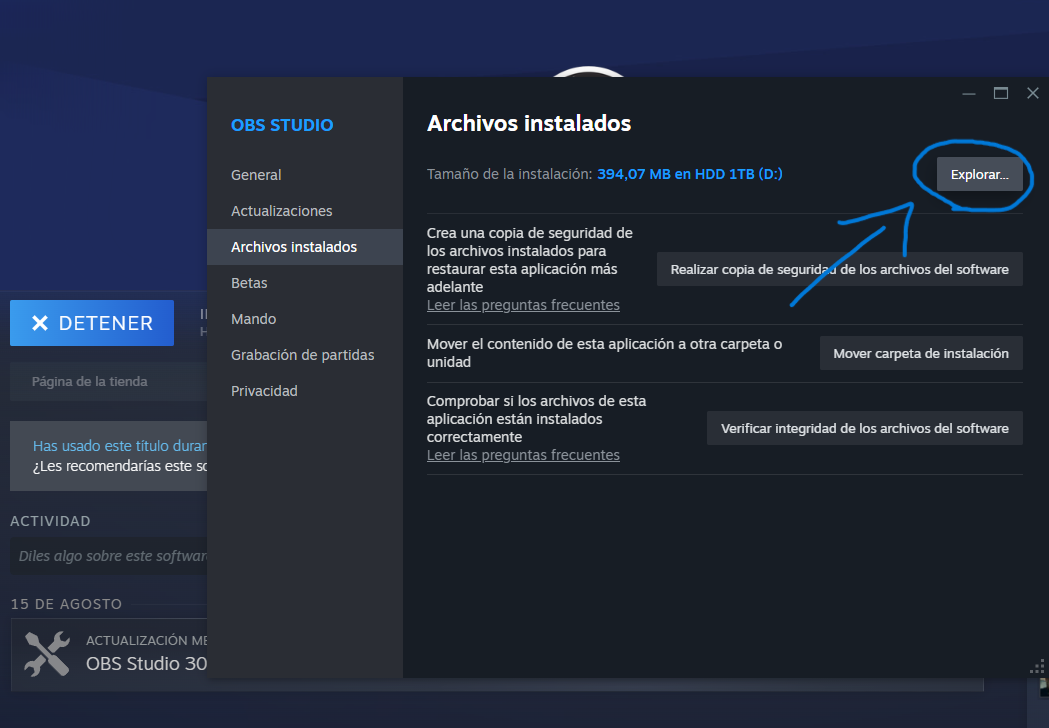
Task: Click the window resize grip dots
Action: (x=1037, y=667)
